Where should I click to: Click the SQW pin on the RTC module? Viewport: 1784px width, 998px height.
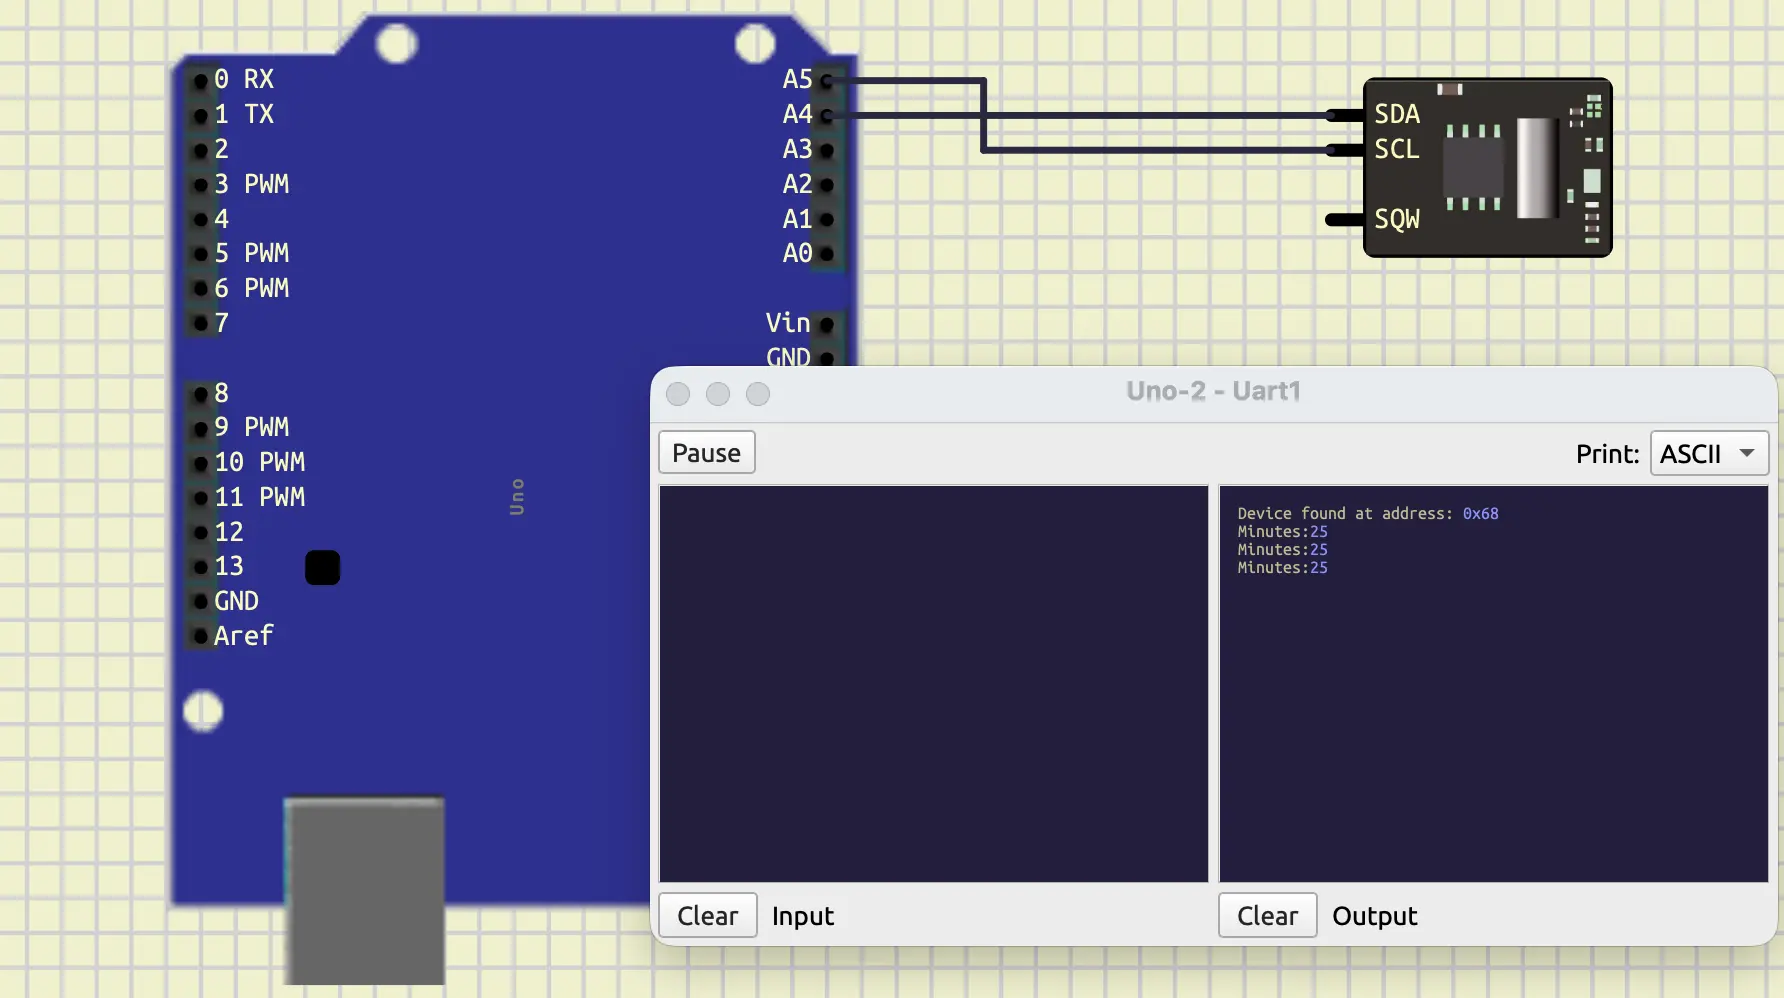[x=1345, y=219]
